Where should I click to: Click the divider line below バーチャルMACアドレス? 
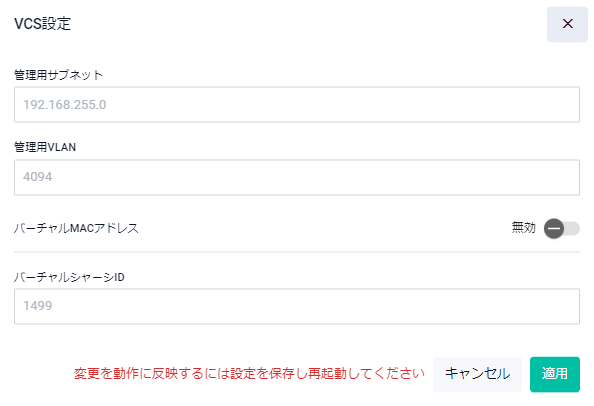(297, 252)
